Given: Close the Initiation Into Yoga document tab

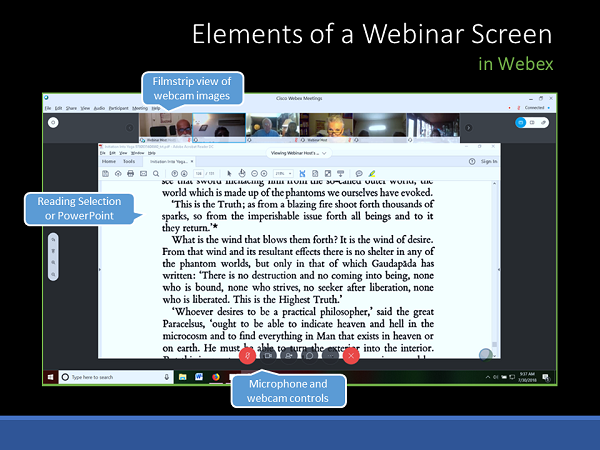Looking at the screenshot, I should (192, 161).
